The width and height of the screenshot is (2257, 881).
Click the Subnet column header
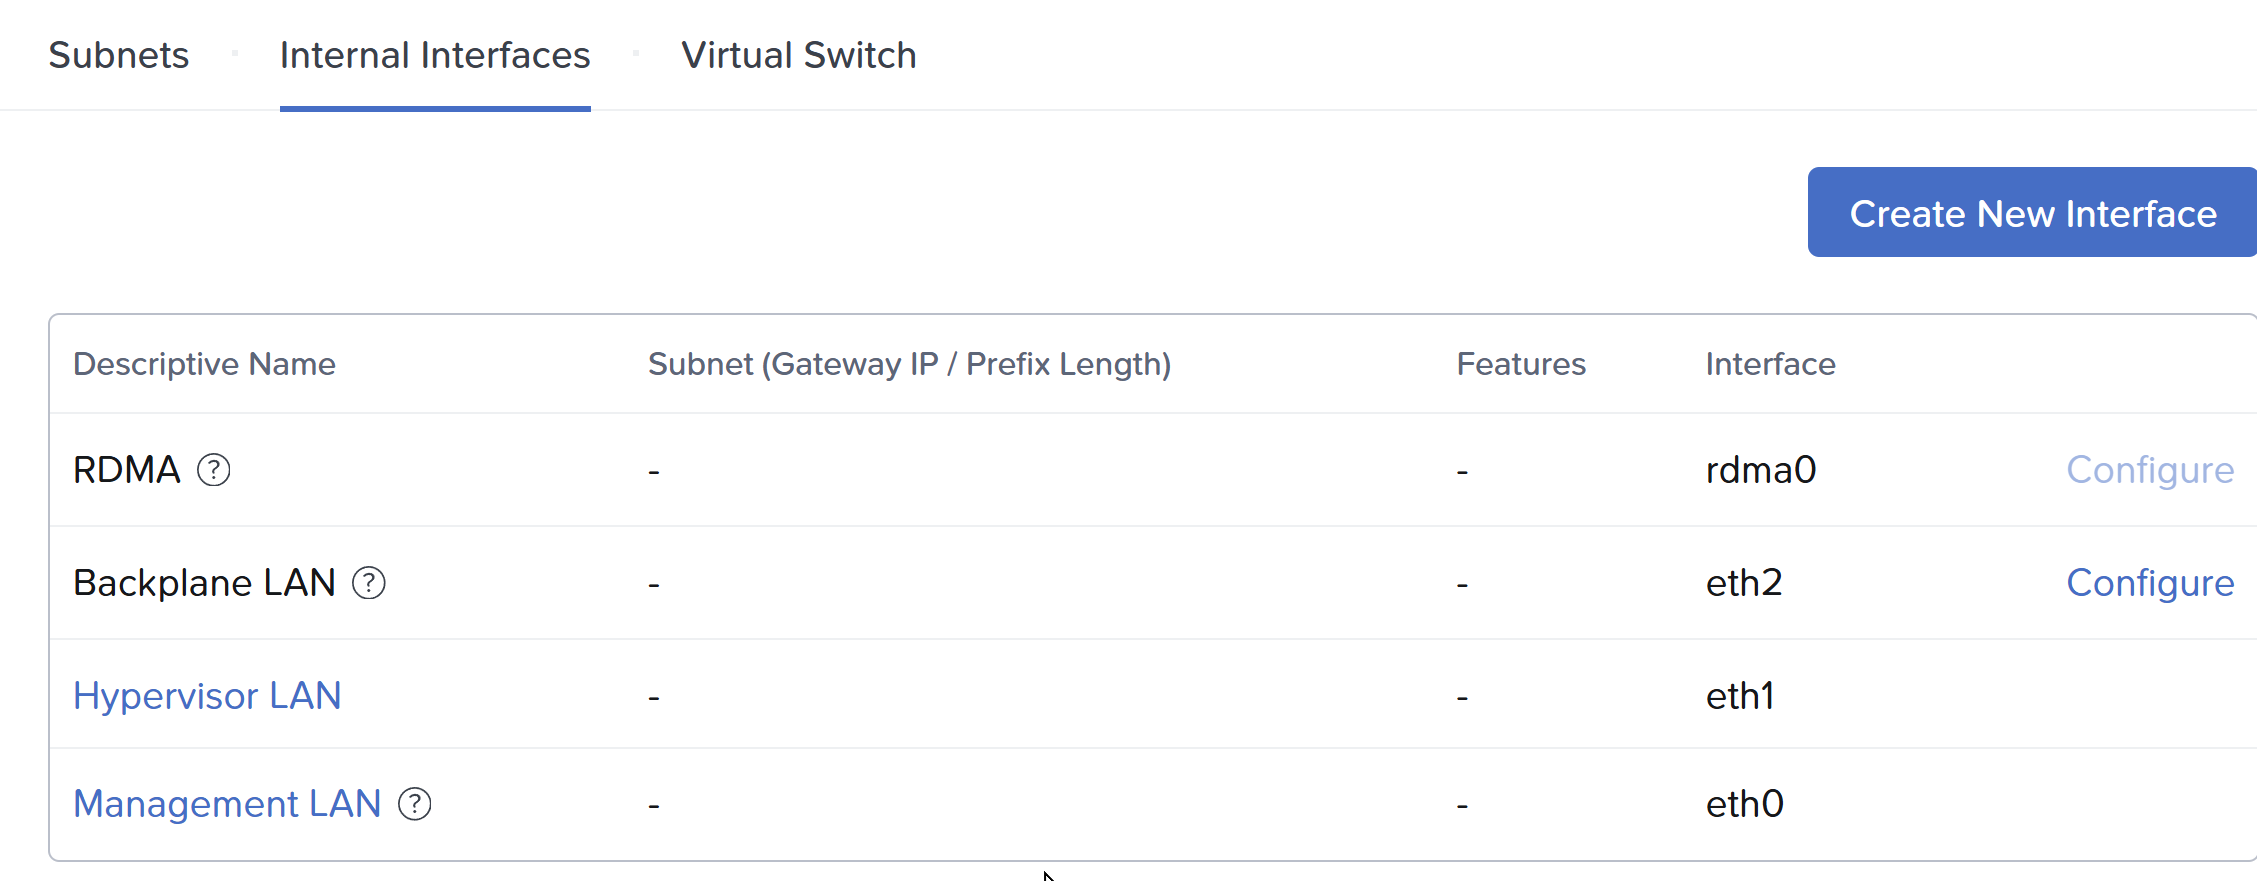click(x=909, y=364)
